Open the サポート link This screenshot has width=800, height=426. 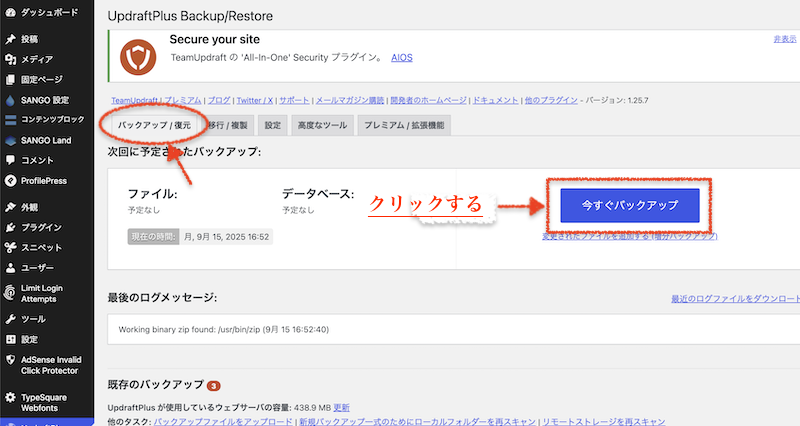click(294, 101)
